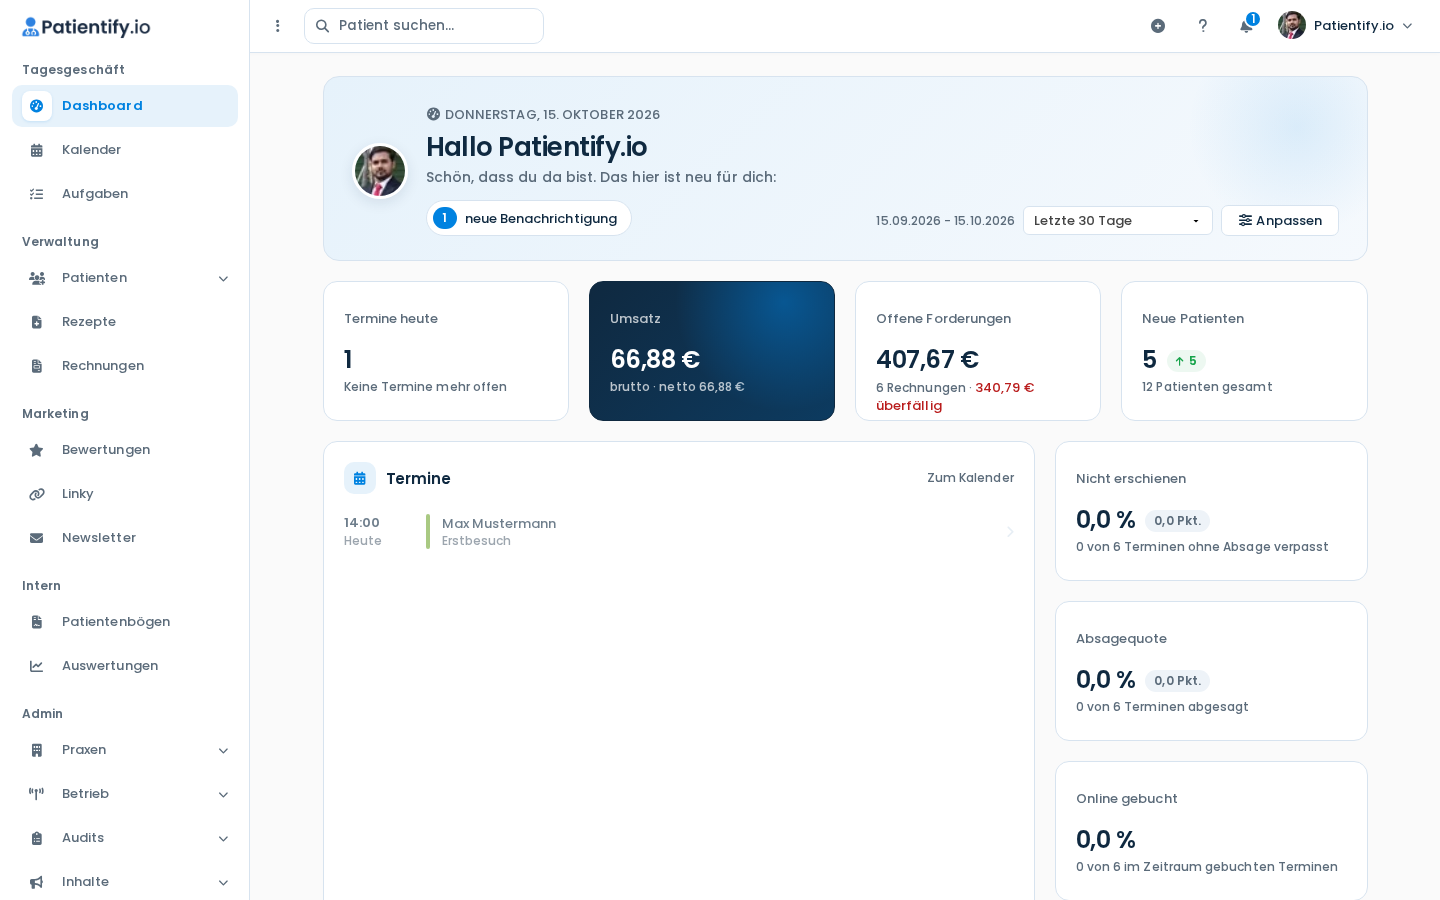This screenshot has height=900, width=1440.
Task: Click the Rechnungen invoice icon
Action: pos(37,366)
